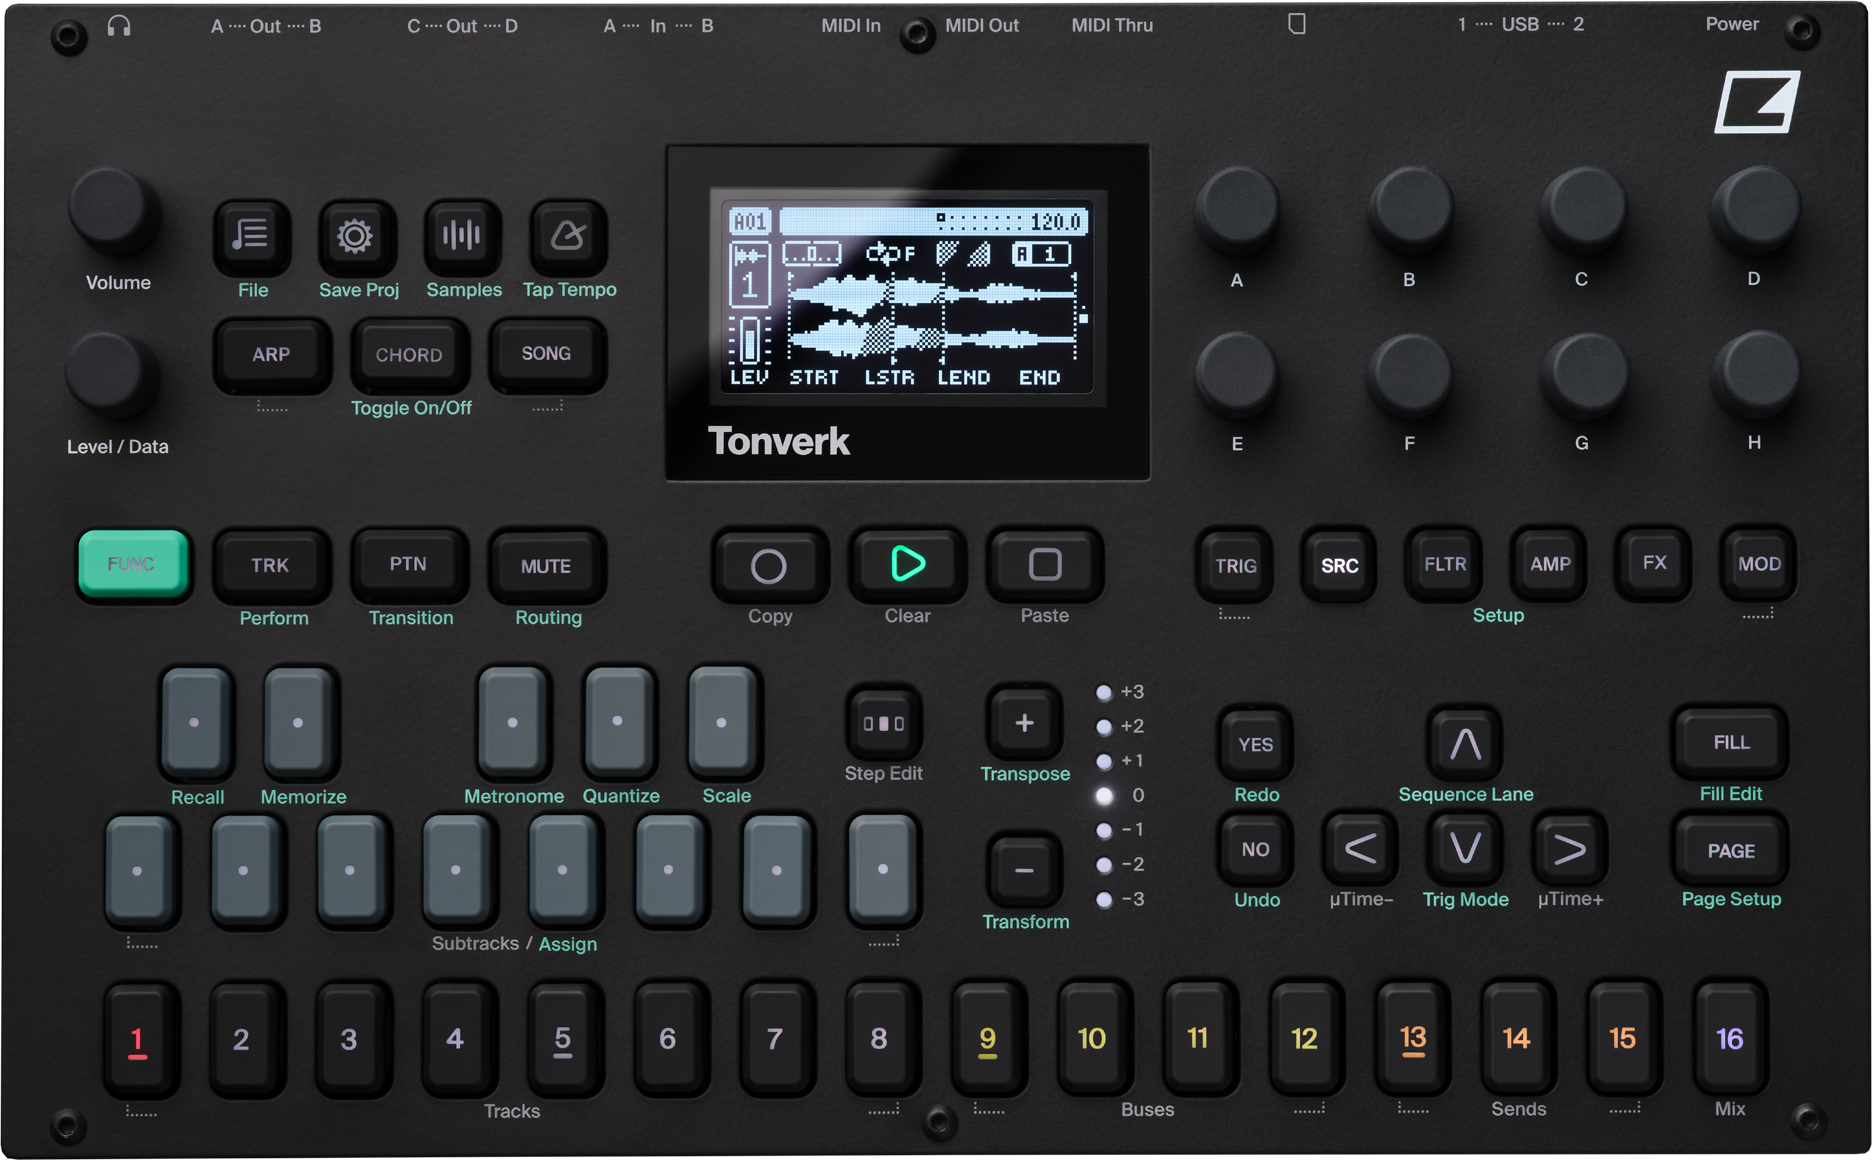1872x1160 pixels.
Task: Click the Save Proj gear icon
Action: (x=357, y=236)
